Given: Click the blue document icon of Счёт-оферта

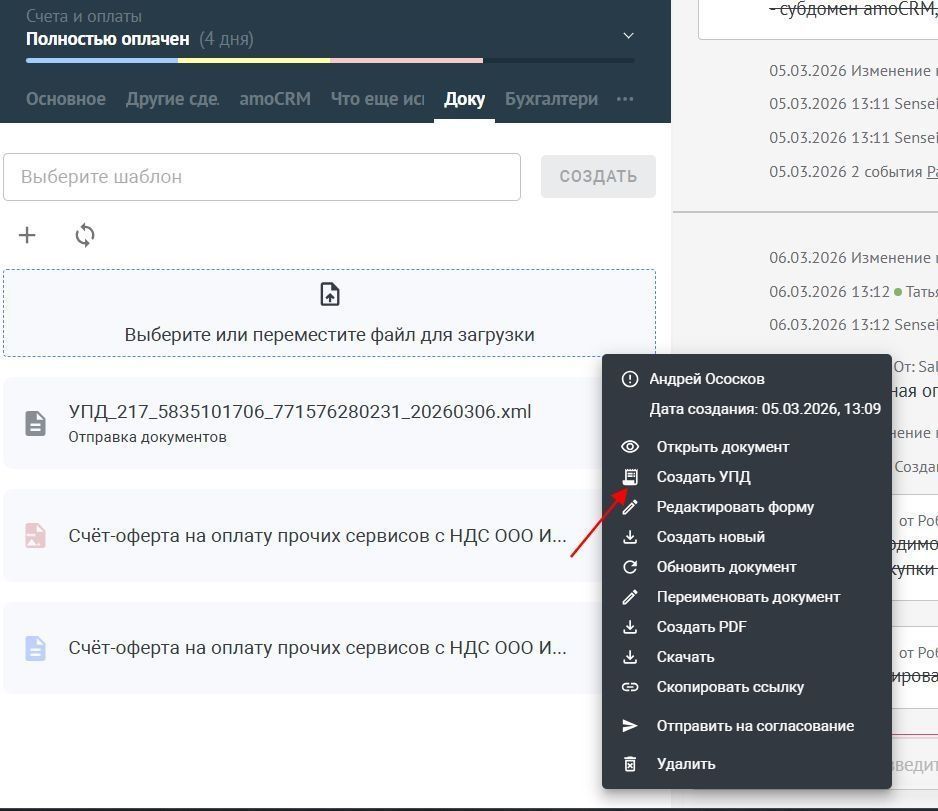Looking at the screenshot, I should coord(35,648).
